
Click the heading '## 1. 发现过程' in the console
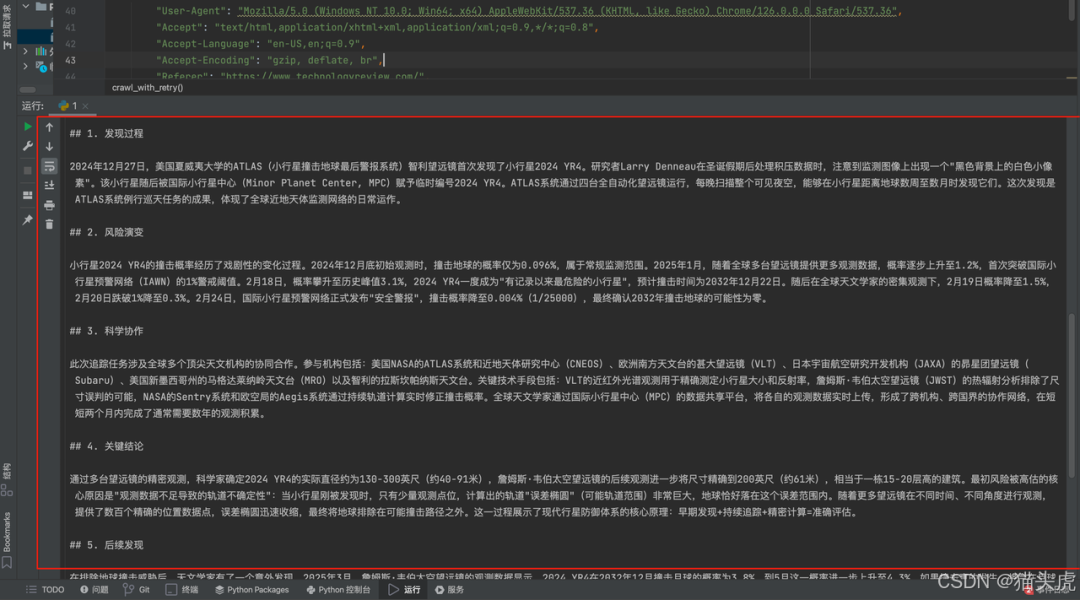click(x=106, y=134)
